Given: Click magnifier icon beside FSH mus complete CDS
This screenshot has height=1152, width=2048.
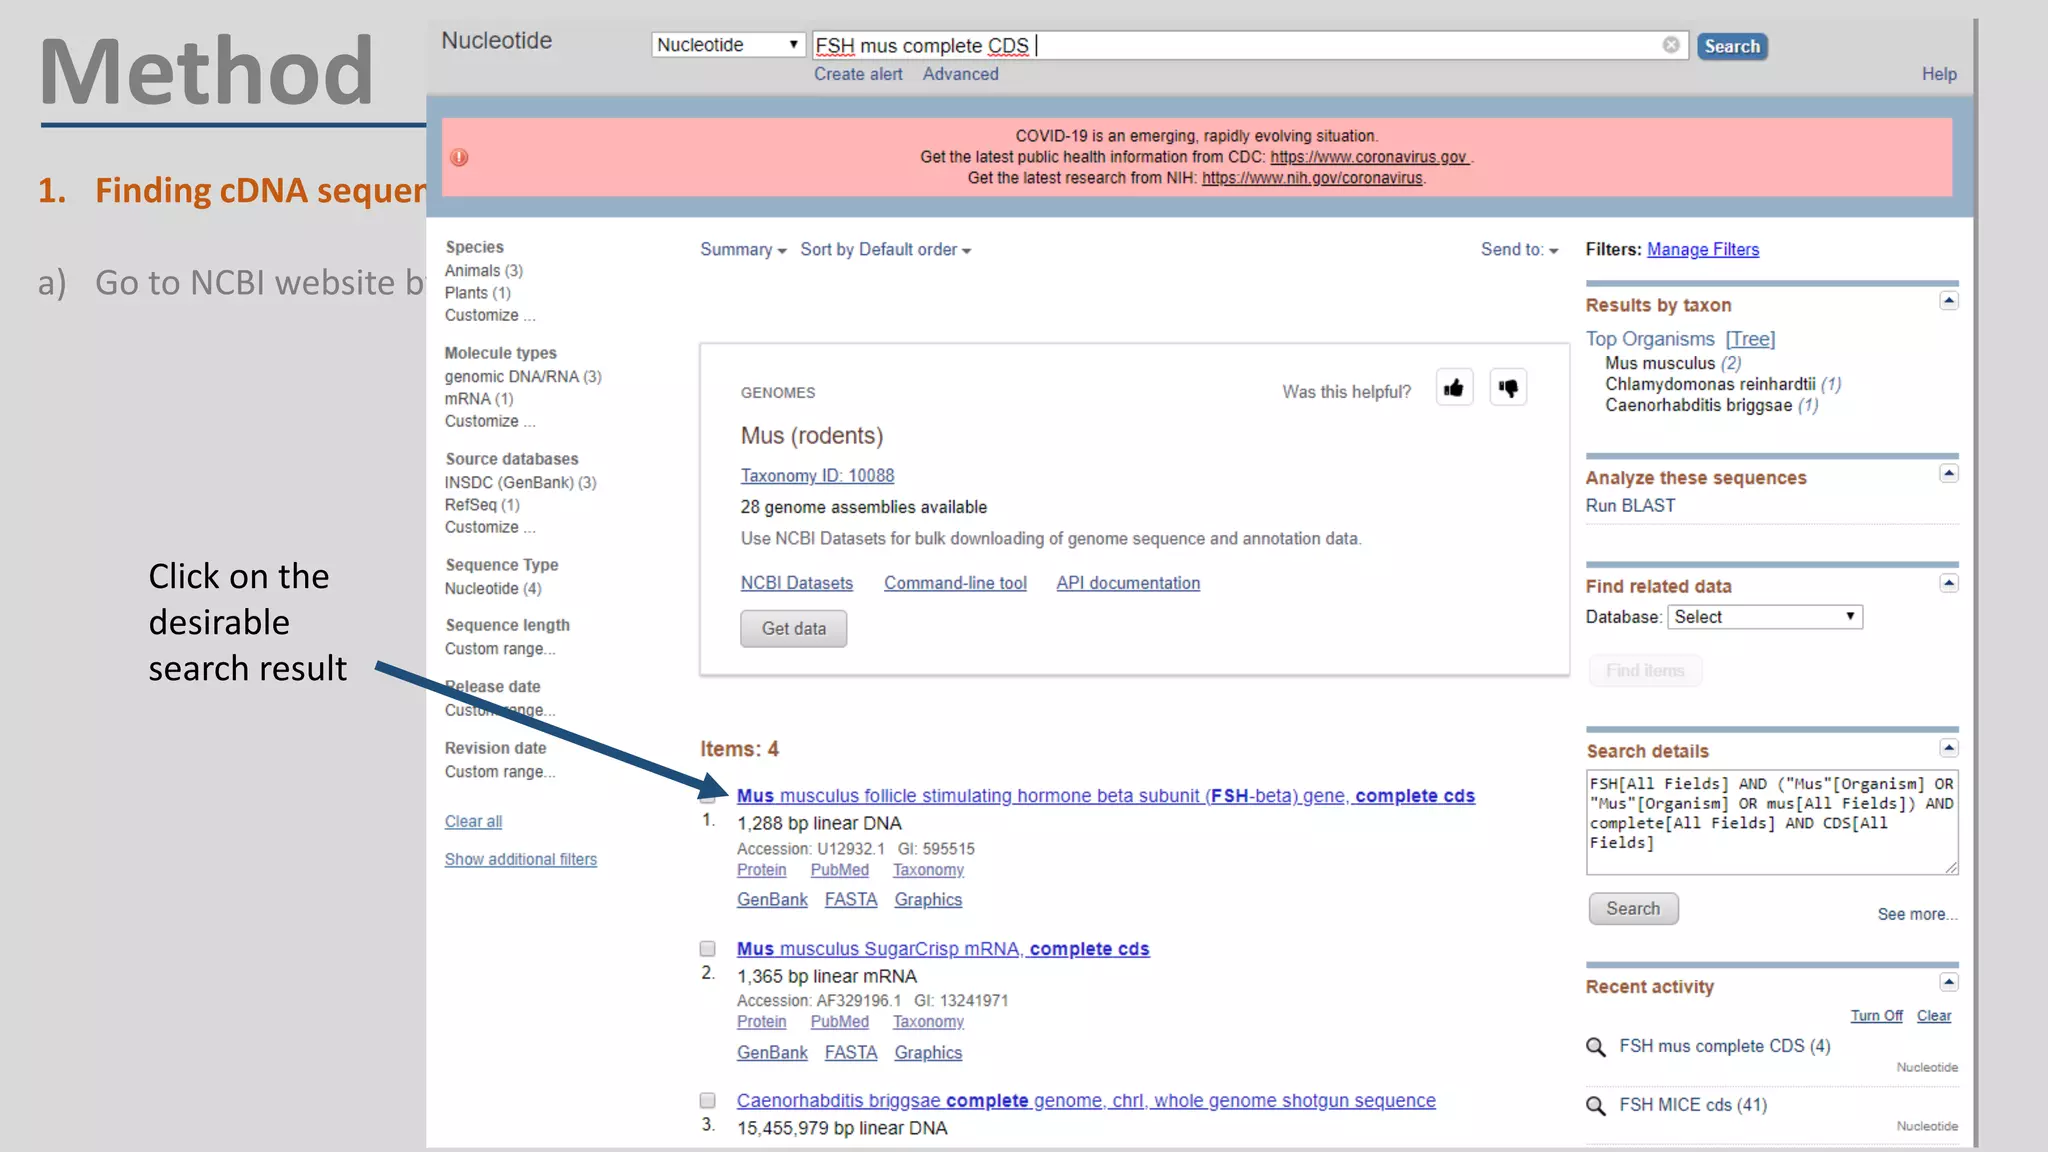Looking at the screenshot, I should point(1596,1047).
